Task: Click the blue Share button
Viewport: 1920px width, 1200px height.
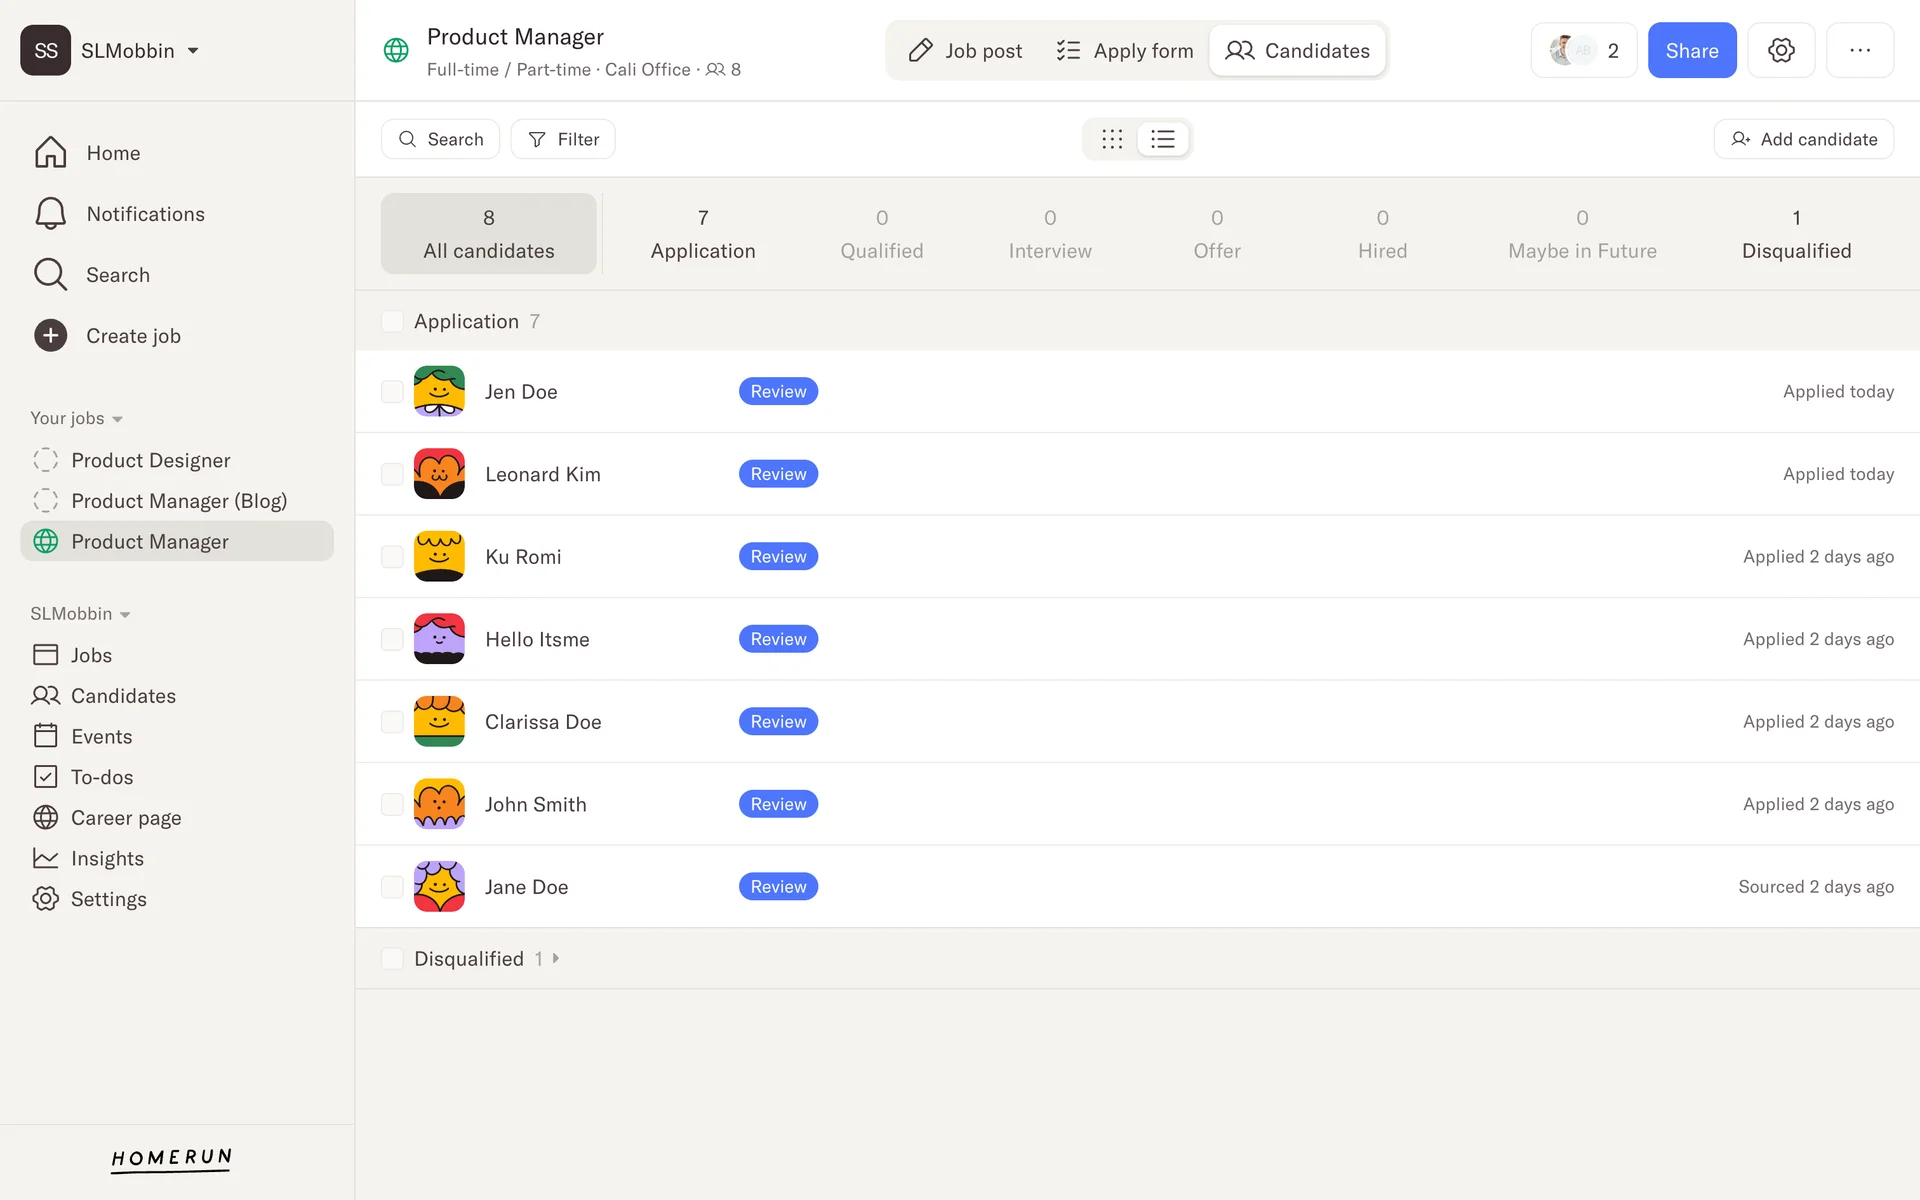Action: 1691,51
